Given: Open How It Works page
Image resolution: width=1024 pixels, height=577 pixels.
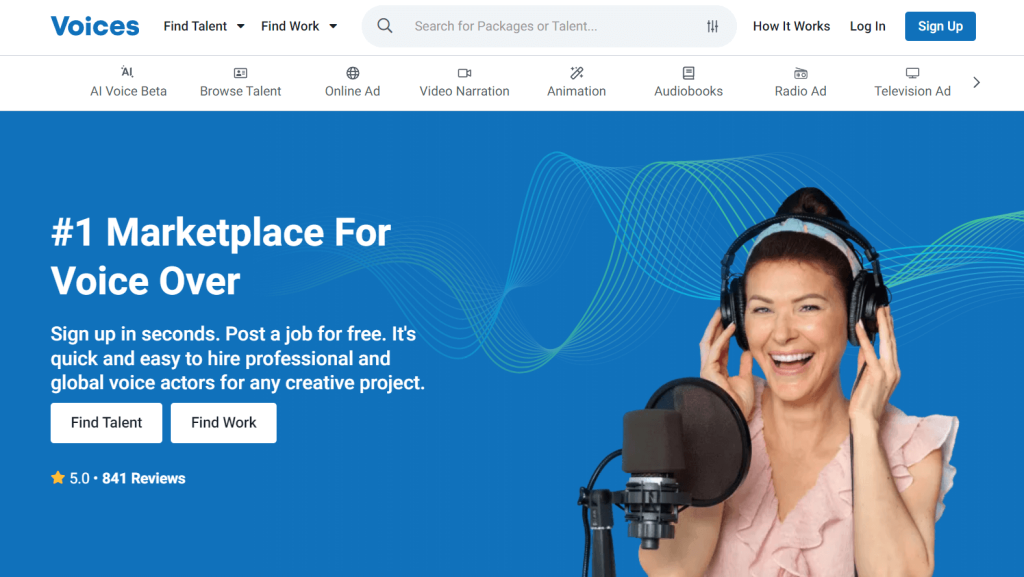Looking at the screenshot, I should (791, 26).
